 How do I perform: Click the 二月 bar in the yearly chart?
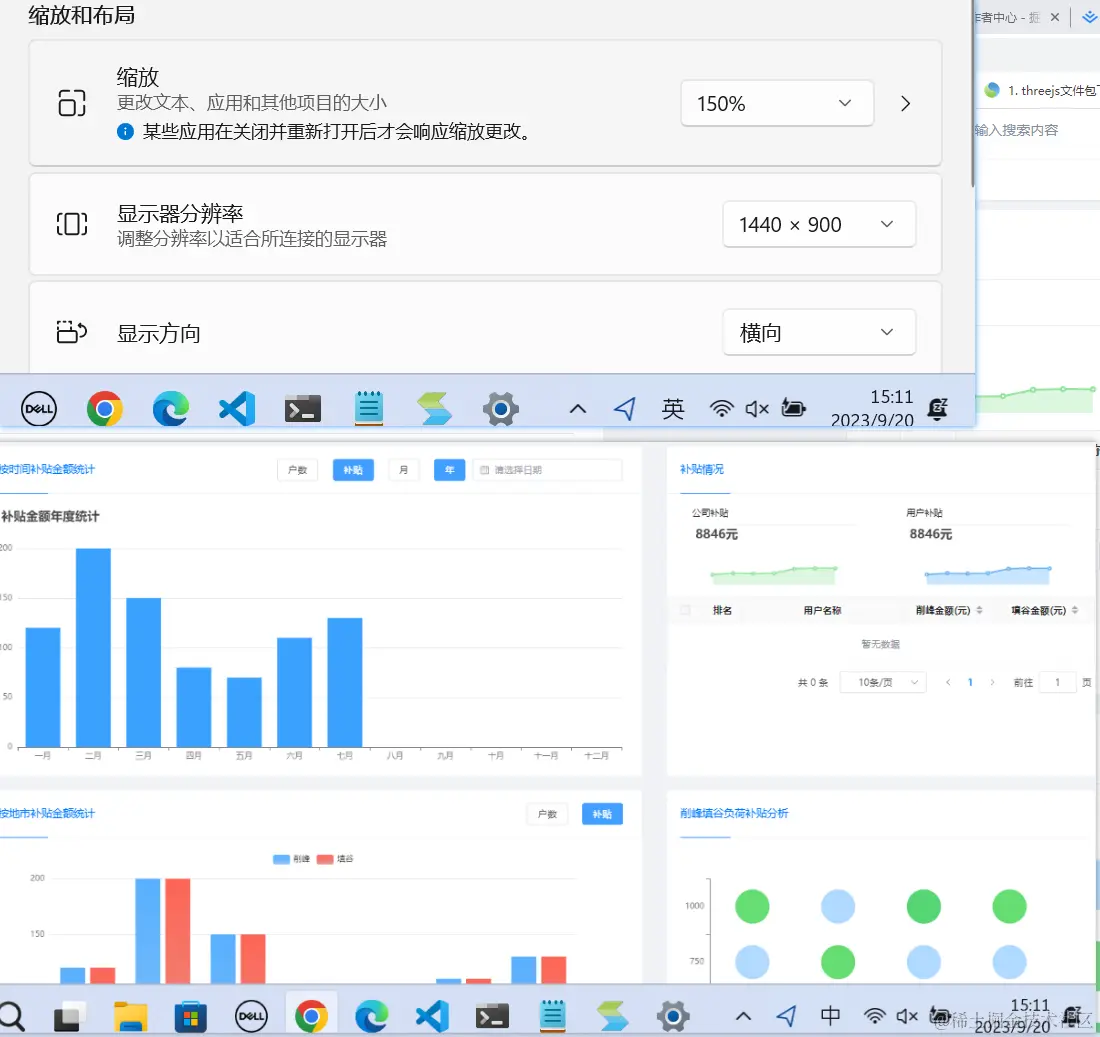pos(93,648)
